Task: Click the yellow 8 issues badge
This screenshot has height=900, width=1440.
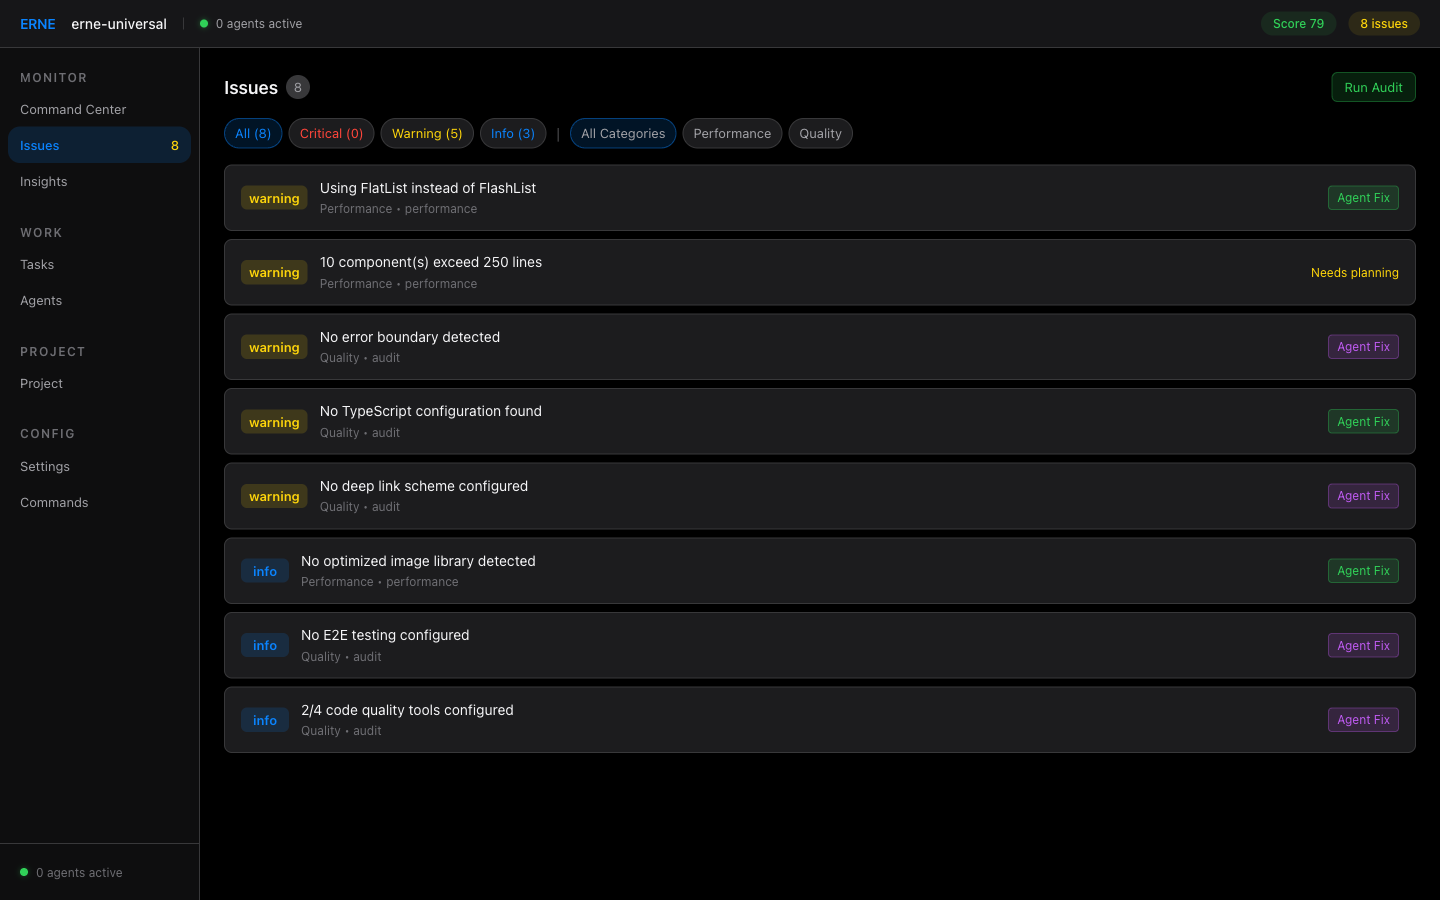Action: coord(1384,23)
